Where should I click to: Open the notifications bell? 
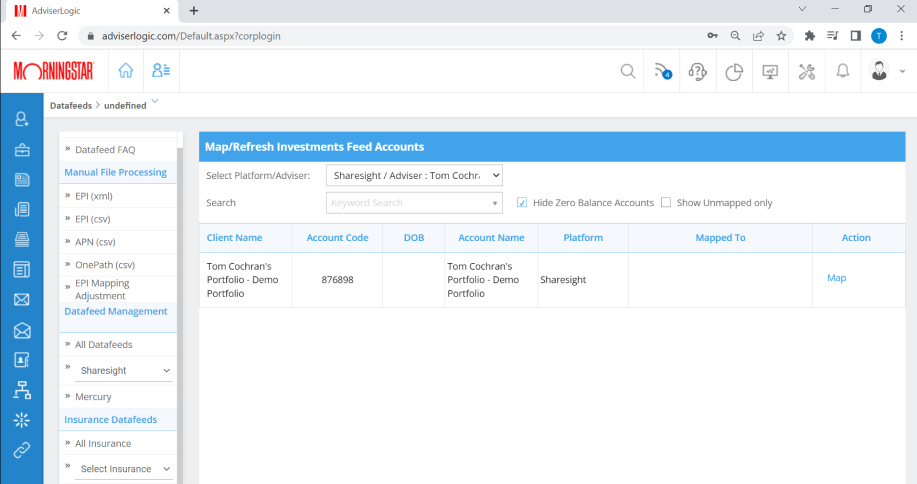click(x=843, y=71)
